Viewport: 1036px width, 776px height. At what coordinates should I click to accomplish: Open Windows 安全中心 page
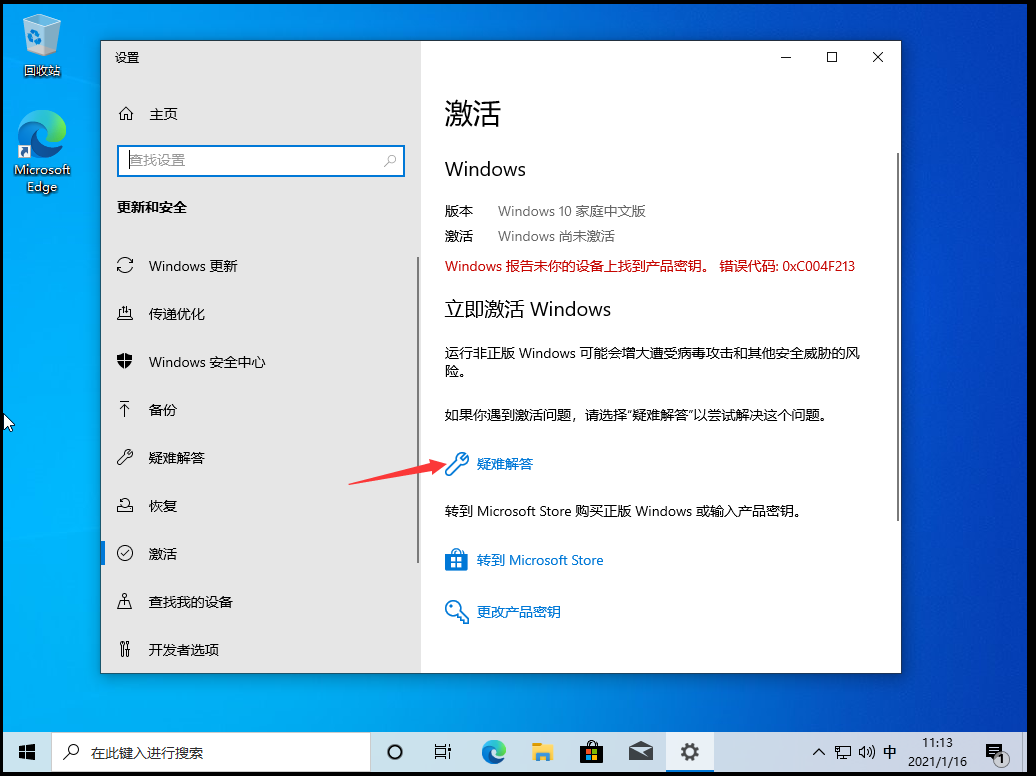pos(260,362)
